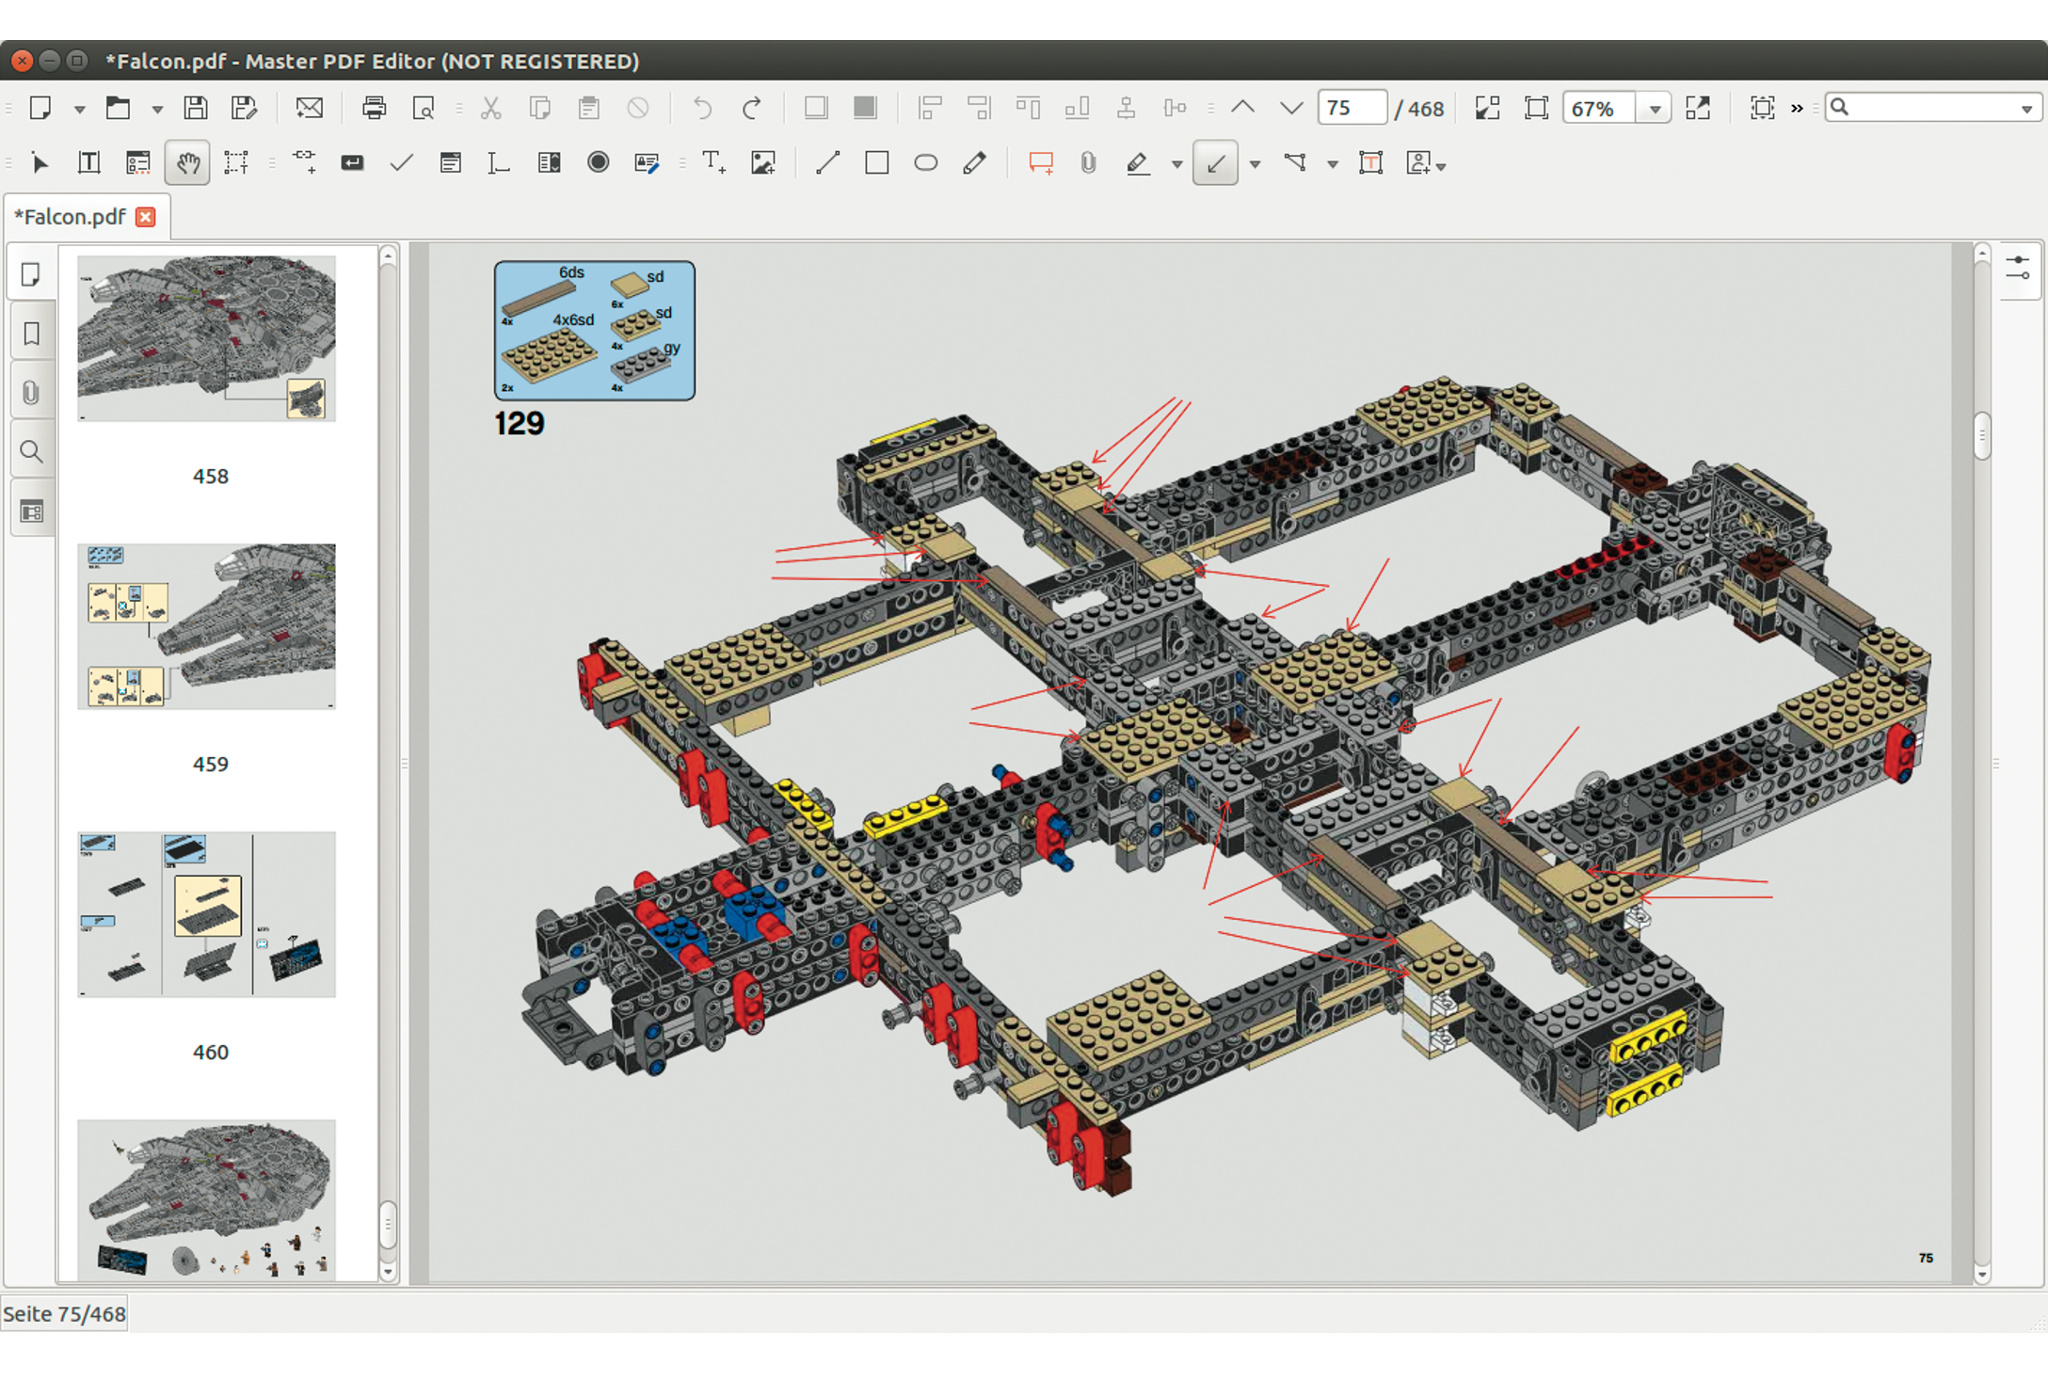The height and width of the screenshot is (1374, 2048).
Task: Open the 67% zoom level dropdown
Action: tap(1655, 109)
